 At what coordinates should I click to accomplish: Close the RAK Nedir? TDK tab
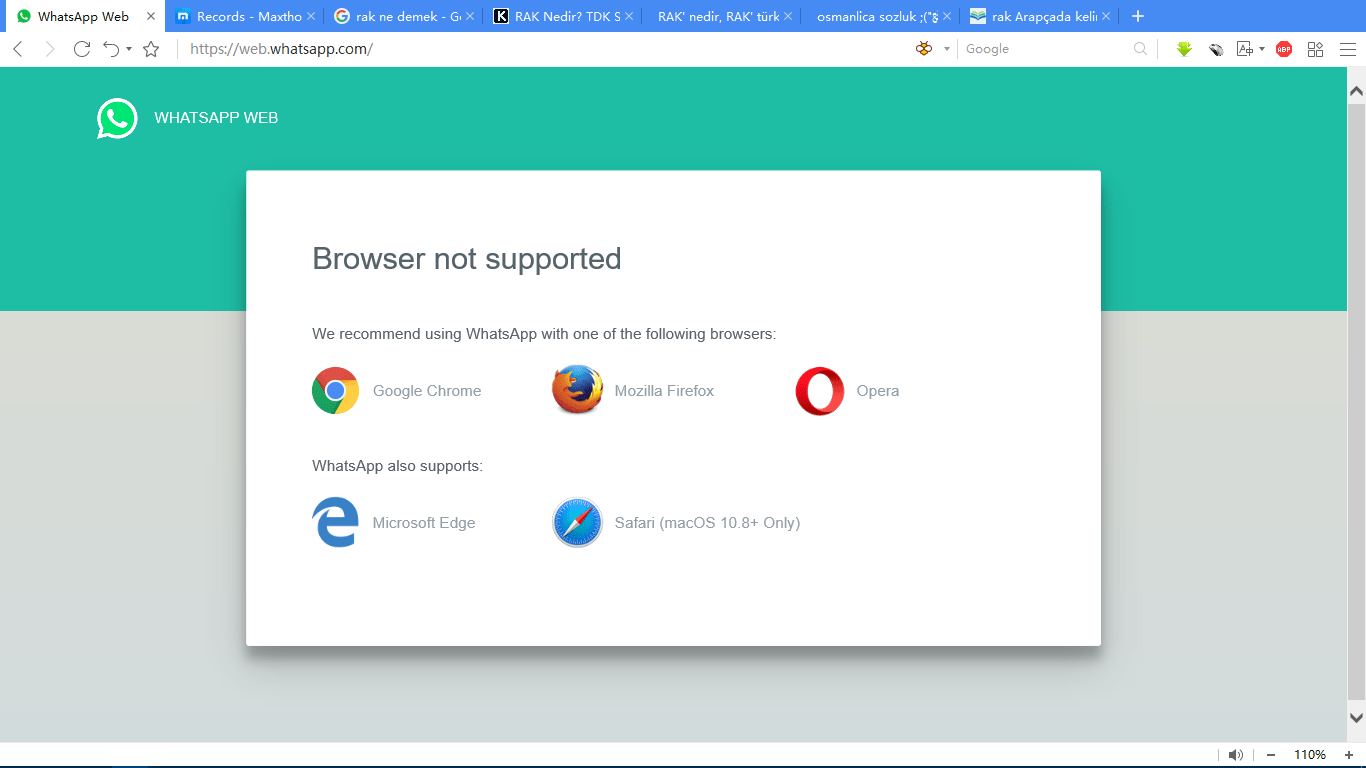click(629, 16)
